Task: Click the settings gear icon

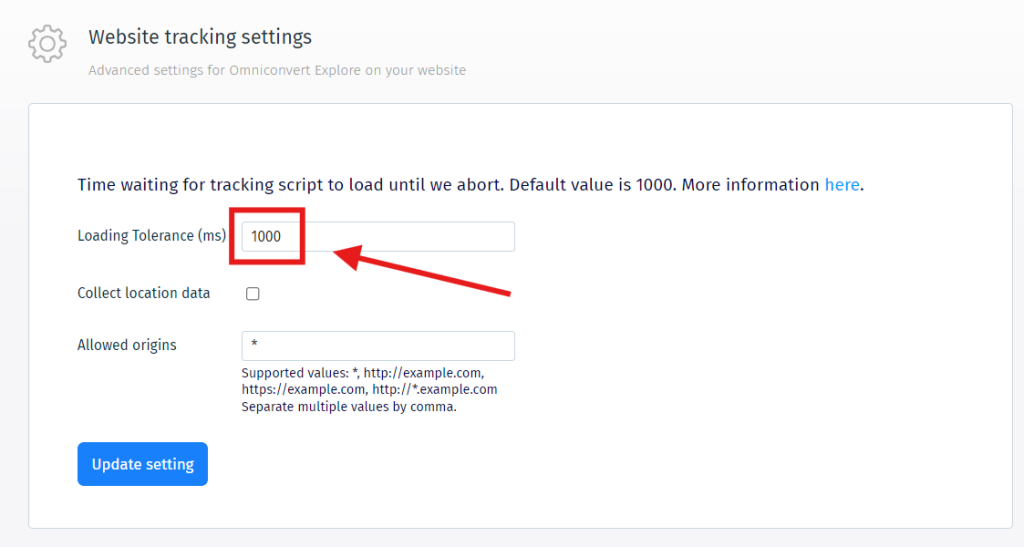Action: 47,44
